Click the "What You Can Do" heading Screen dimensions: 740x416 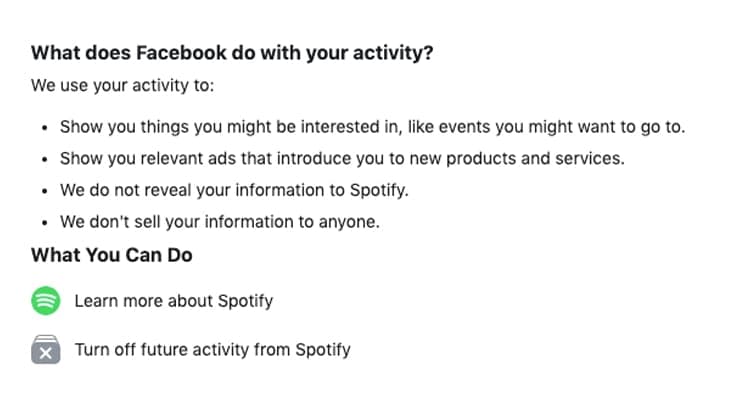(x=111, y=255)
